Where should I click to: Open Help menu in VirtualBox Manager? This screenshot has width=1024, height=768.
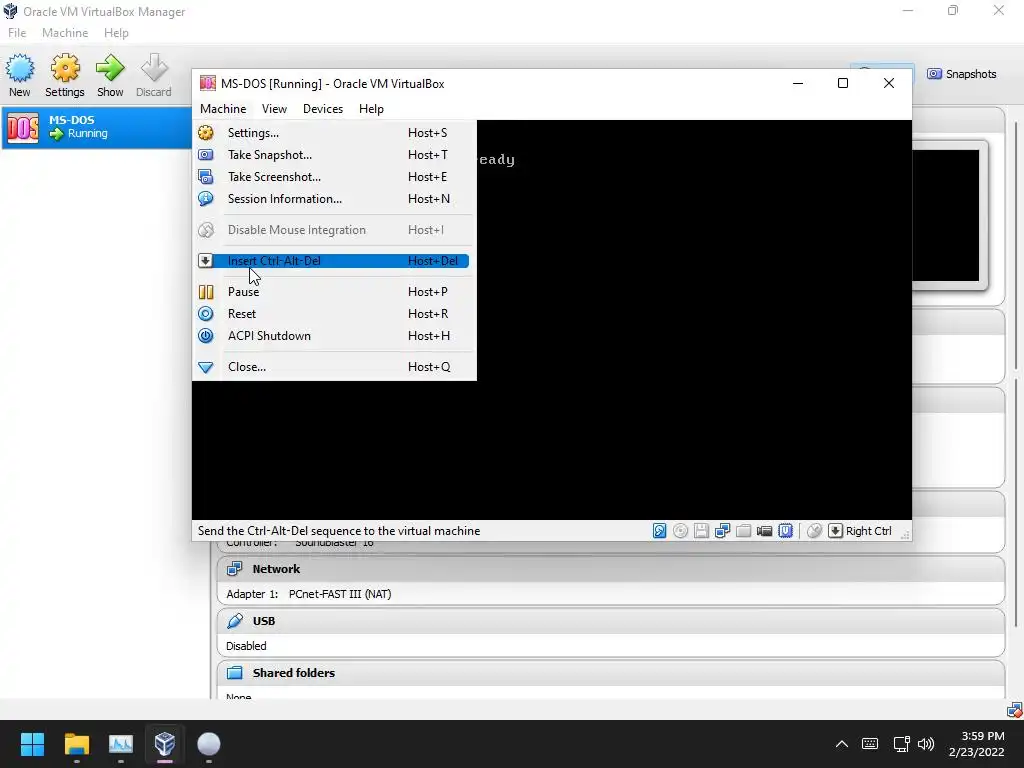[116, 33]
